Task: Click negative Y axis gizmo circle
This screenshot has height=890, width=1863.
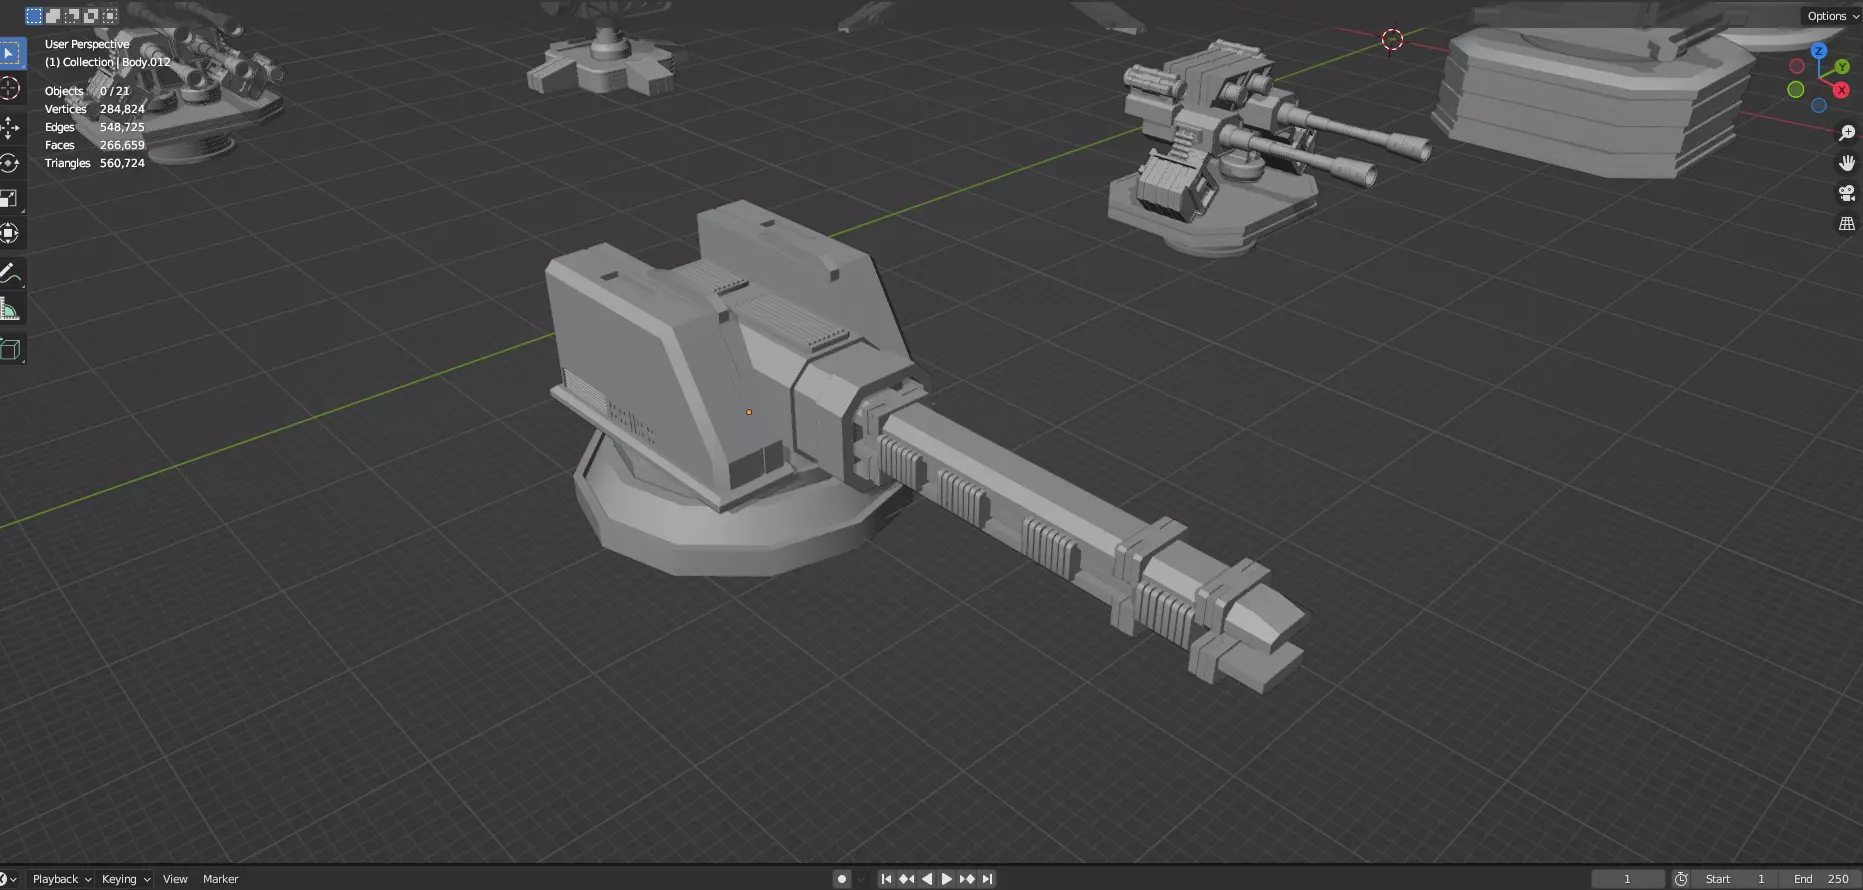Action: click(x=1796, y=90)
